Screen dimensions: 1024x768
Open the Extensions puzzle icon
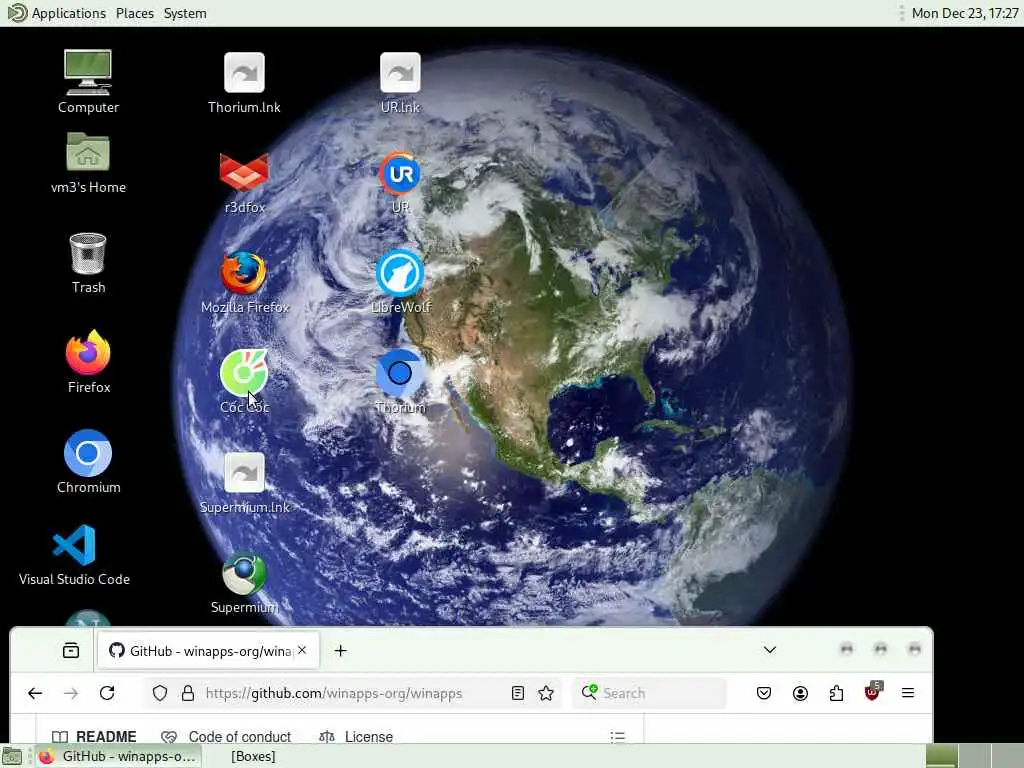click(x=837, y=694)
